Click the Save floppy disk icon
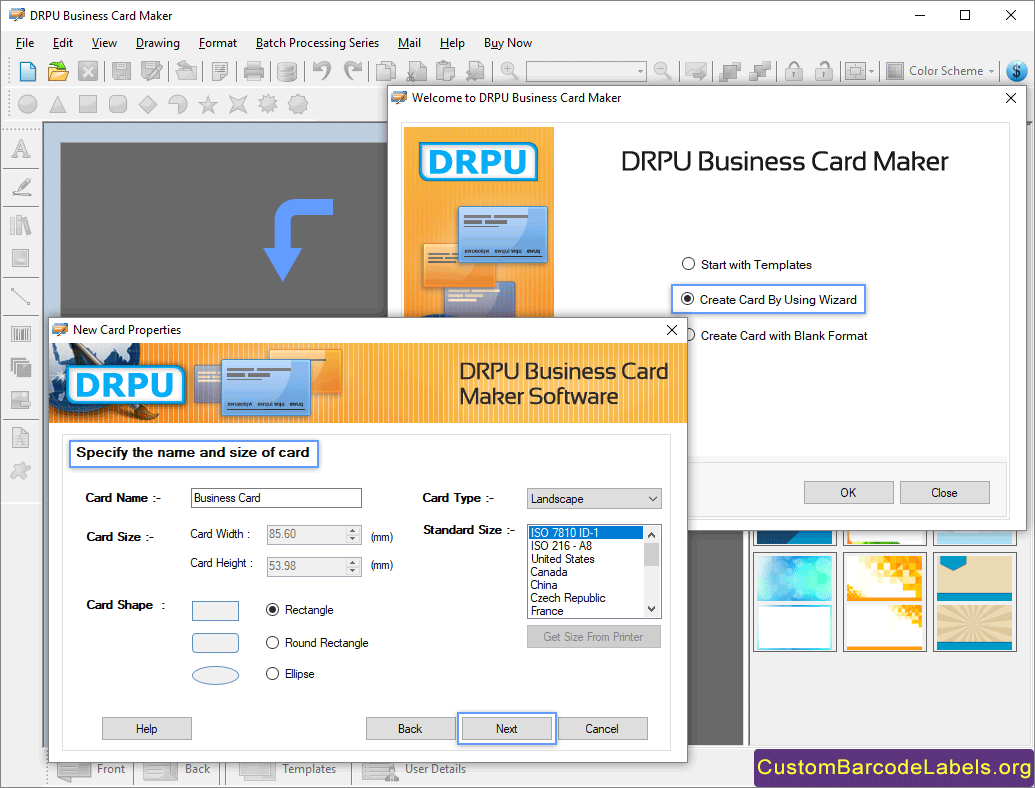Screen dimensions: 1035x788 tap(121, 71)
